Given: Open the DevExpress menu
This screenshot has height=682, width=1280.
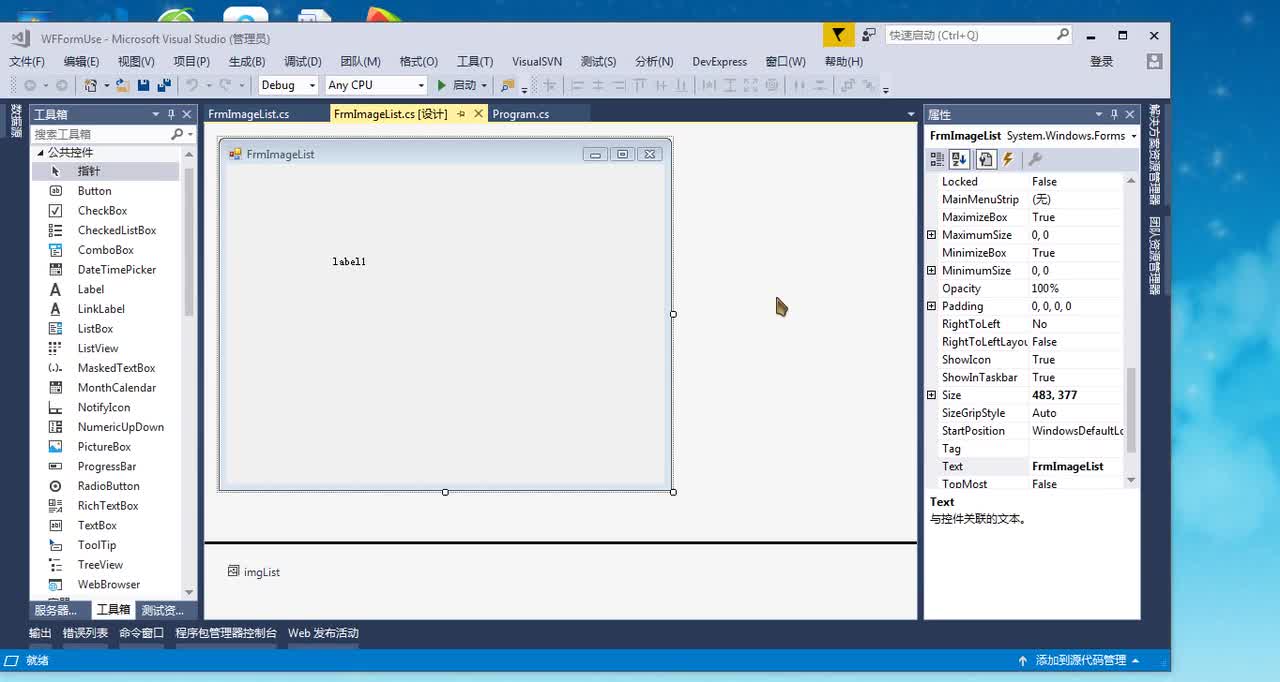Looking at the screenshot, I should pyautogui.click(x=719, y=62).
